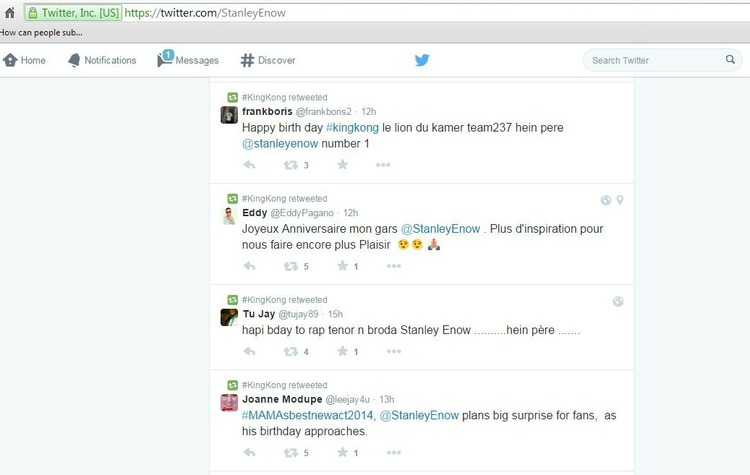Retweet Tu Jay's tweet
Screen dimensions: 750x475
[291, 352]
